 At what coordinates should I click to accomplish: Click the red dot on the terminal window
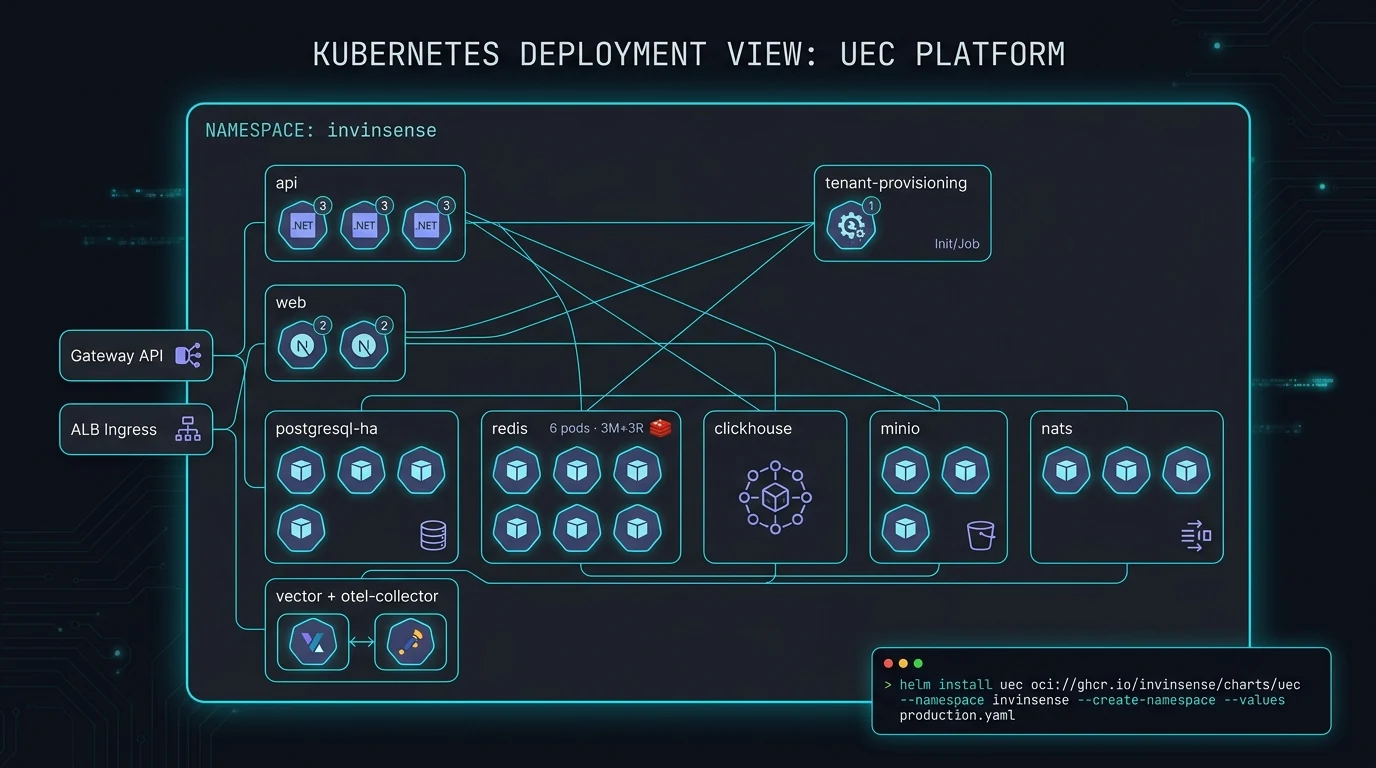pos(887,663)
